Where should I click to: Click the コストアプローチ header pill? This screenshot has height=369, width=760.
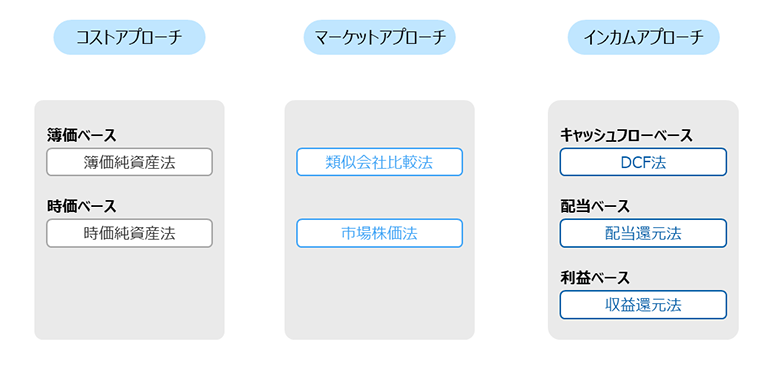click(129, 37)
